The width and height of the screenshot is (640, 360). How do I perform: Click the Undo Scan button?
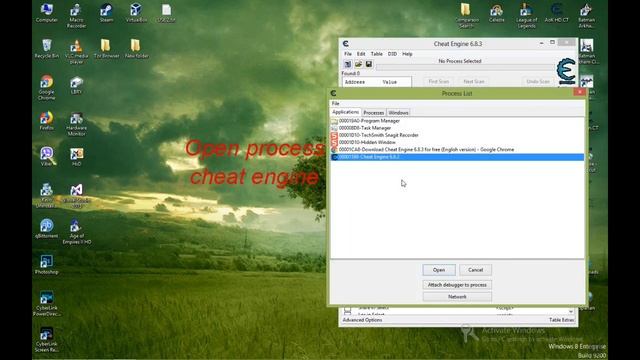(x=538, y=82)
